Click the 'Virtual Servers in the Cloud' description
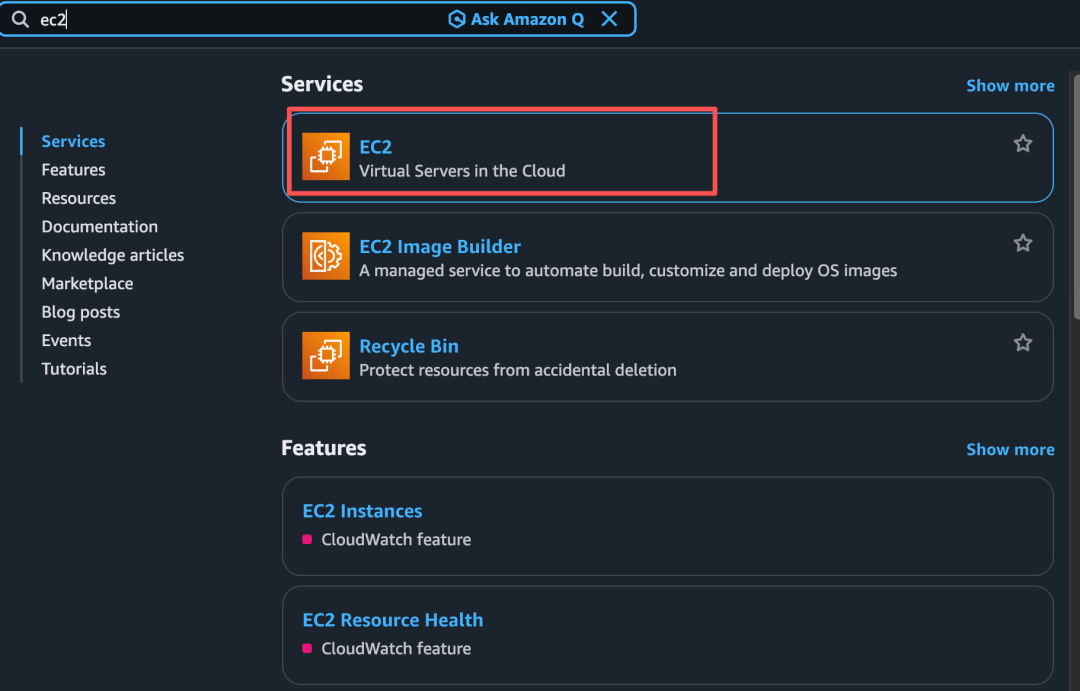This screenshot has height=691, width=1080. click(x=462, y=171)
